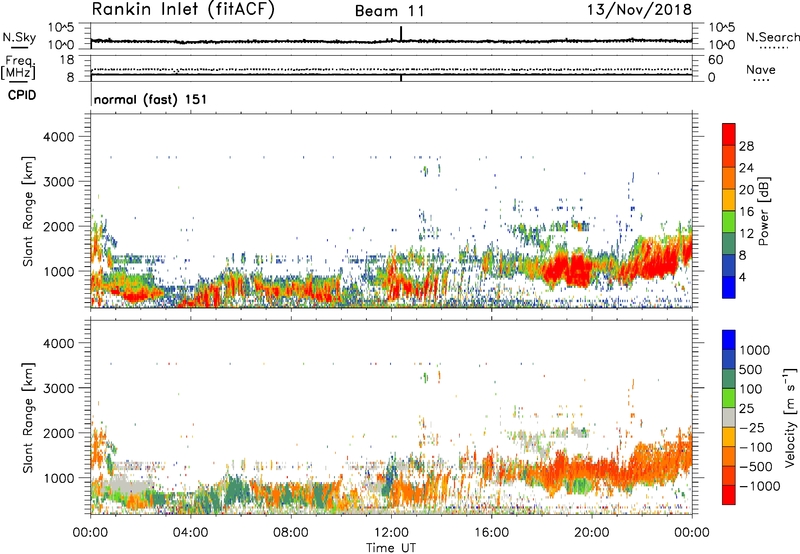Click the velocity scale value "-25"
Viewport: 800px width, 554px height.
(x=753, y=428)
